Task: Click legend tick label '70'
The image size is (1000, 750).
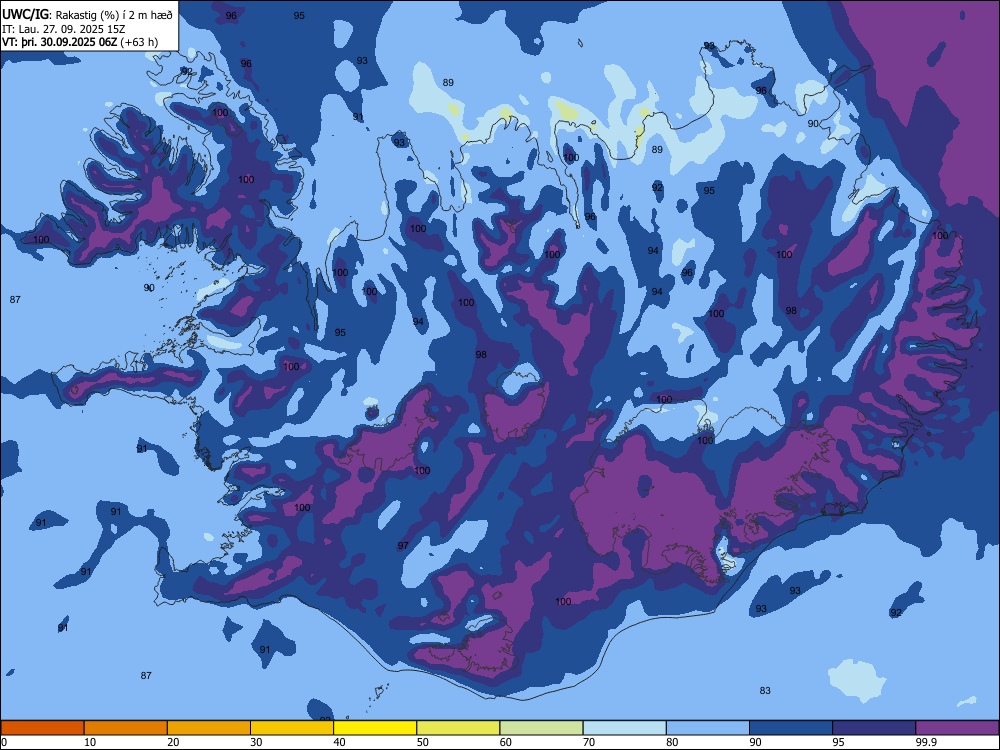Action: [x=589, y=742]
